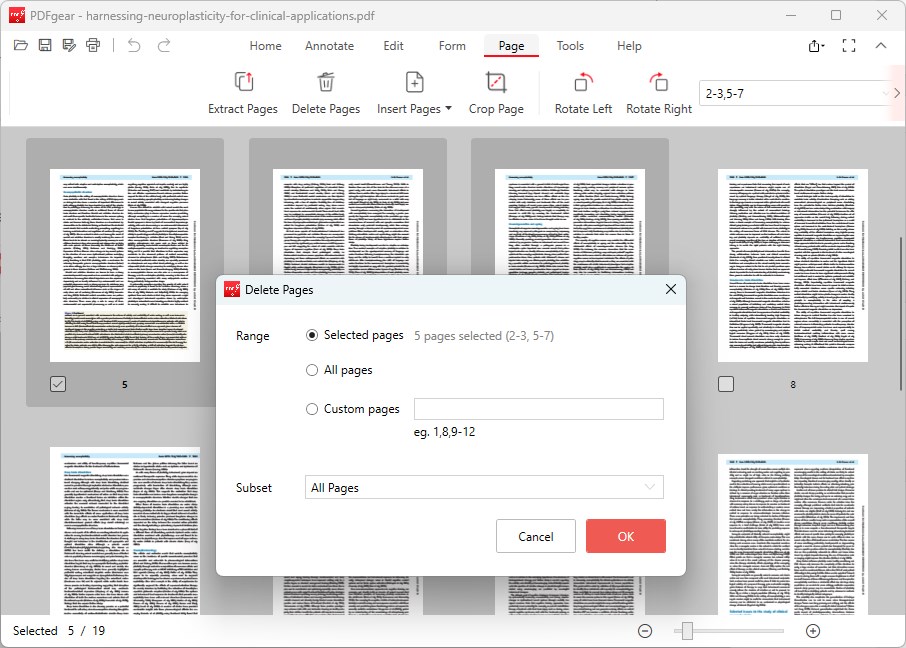Image resolution: width=906 pixels, height=648 pixels.
Task: Open the Tools menu
Action: coord(570,45)
